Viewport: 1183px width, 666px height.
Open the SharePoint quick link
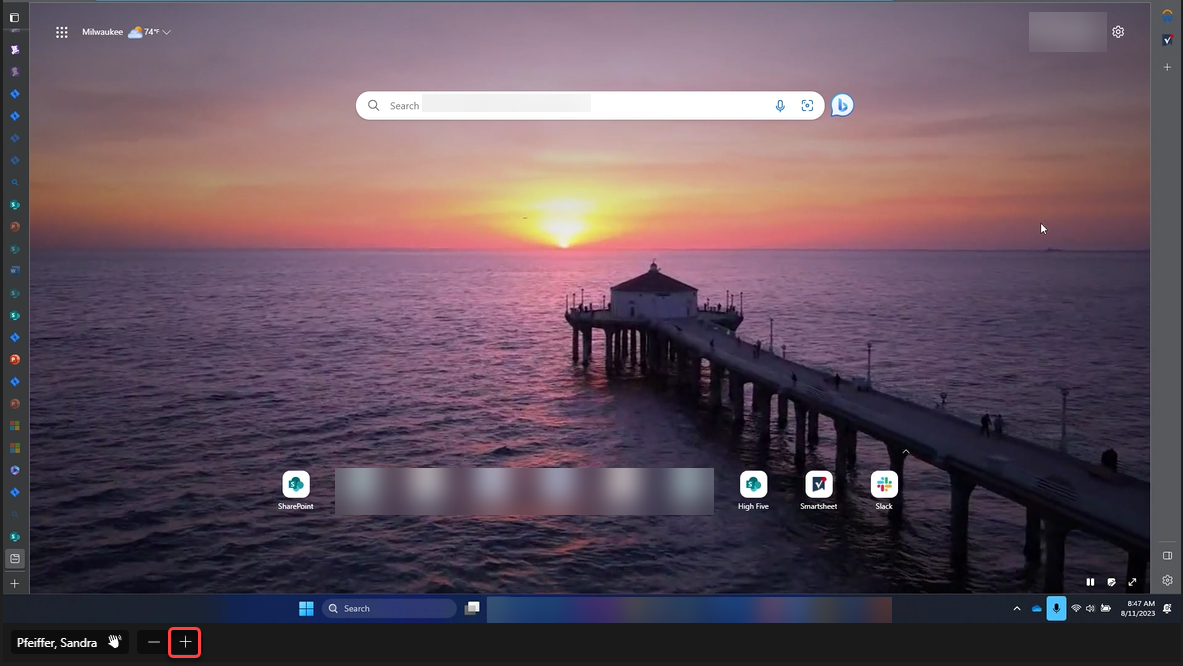coord(296,484)
